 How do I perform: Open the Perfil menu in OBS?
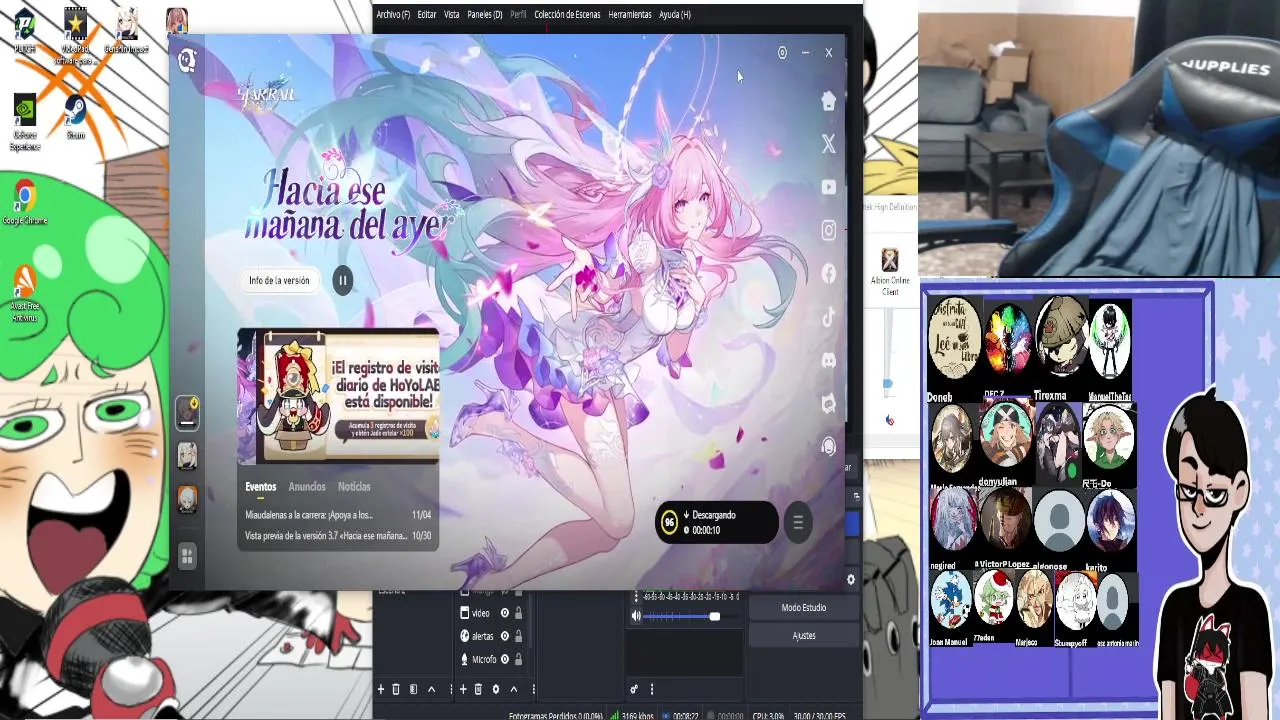[518, 14]
